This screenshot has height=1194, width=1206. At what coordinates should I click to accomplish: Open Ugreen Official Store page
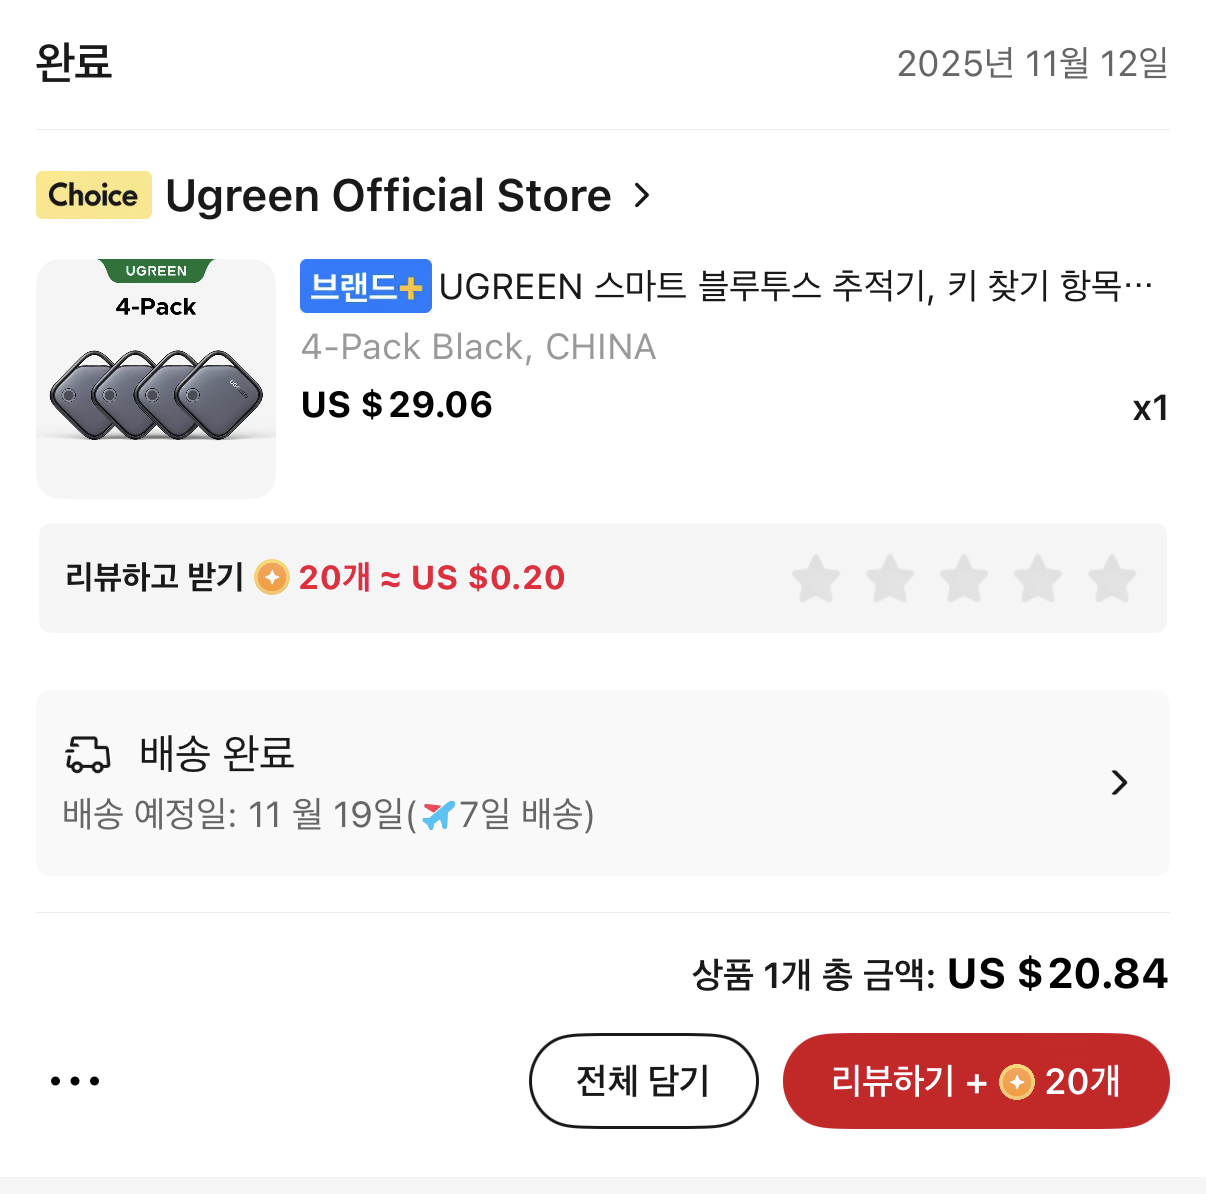[388, 195]
